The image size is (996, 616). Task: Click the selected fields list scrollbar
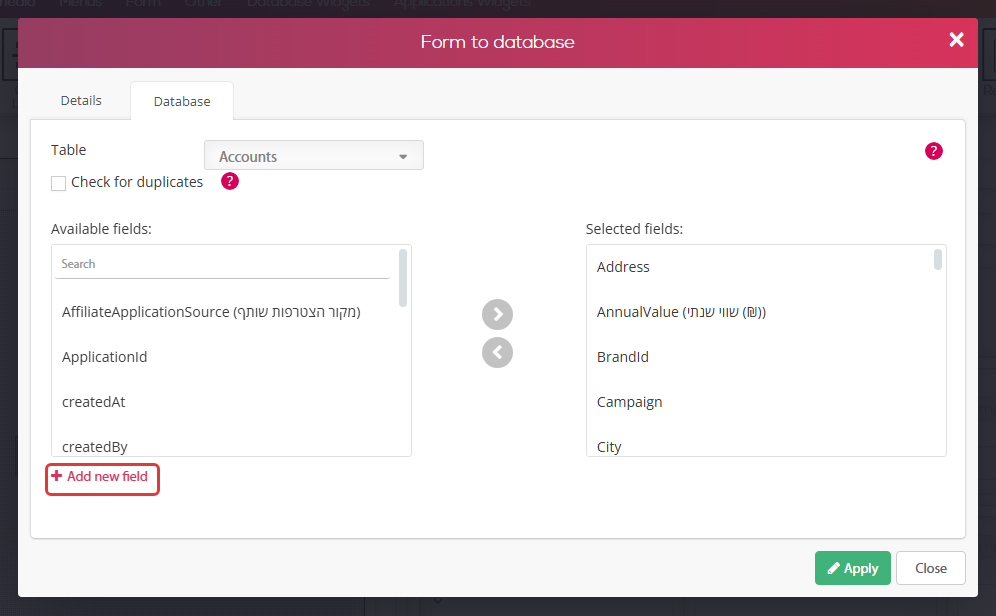(x=938, y=260)
